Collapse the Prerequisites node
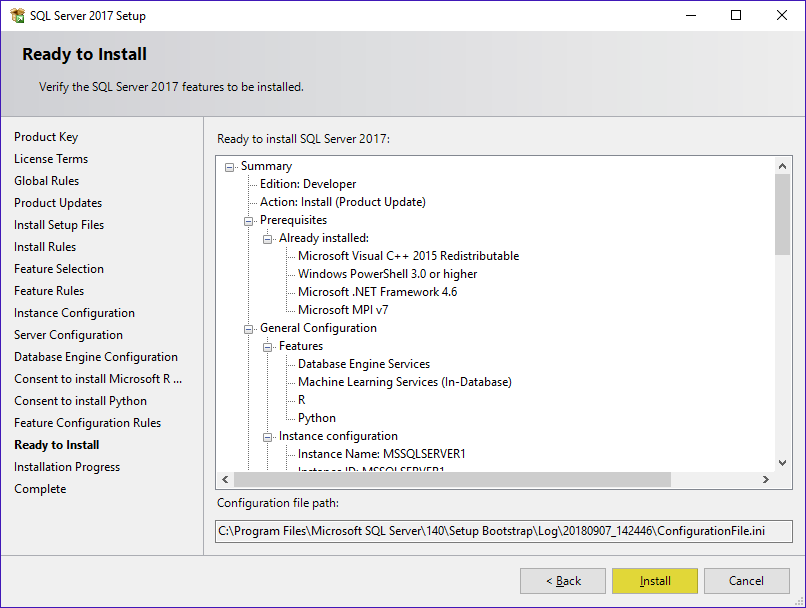 point(248,221)
